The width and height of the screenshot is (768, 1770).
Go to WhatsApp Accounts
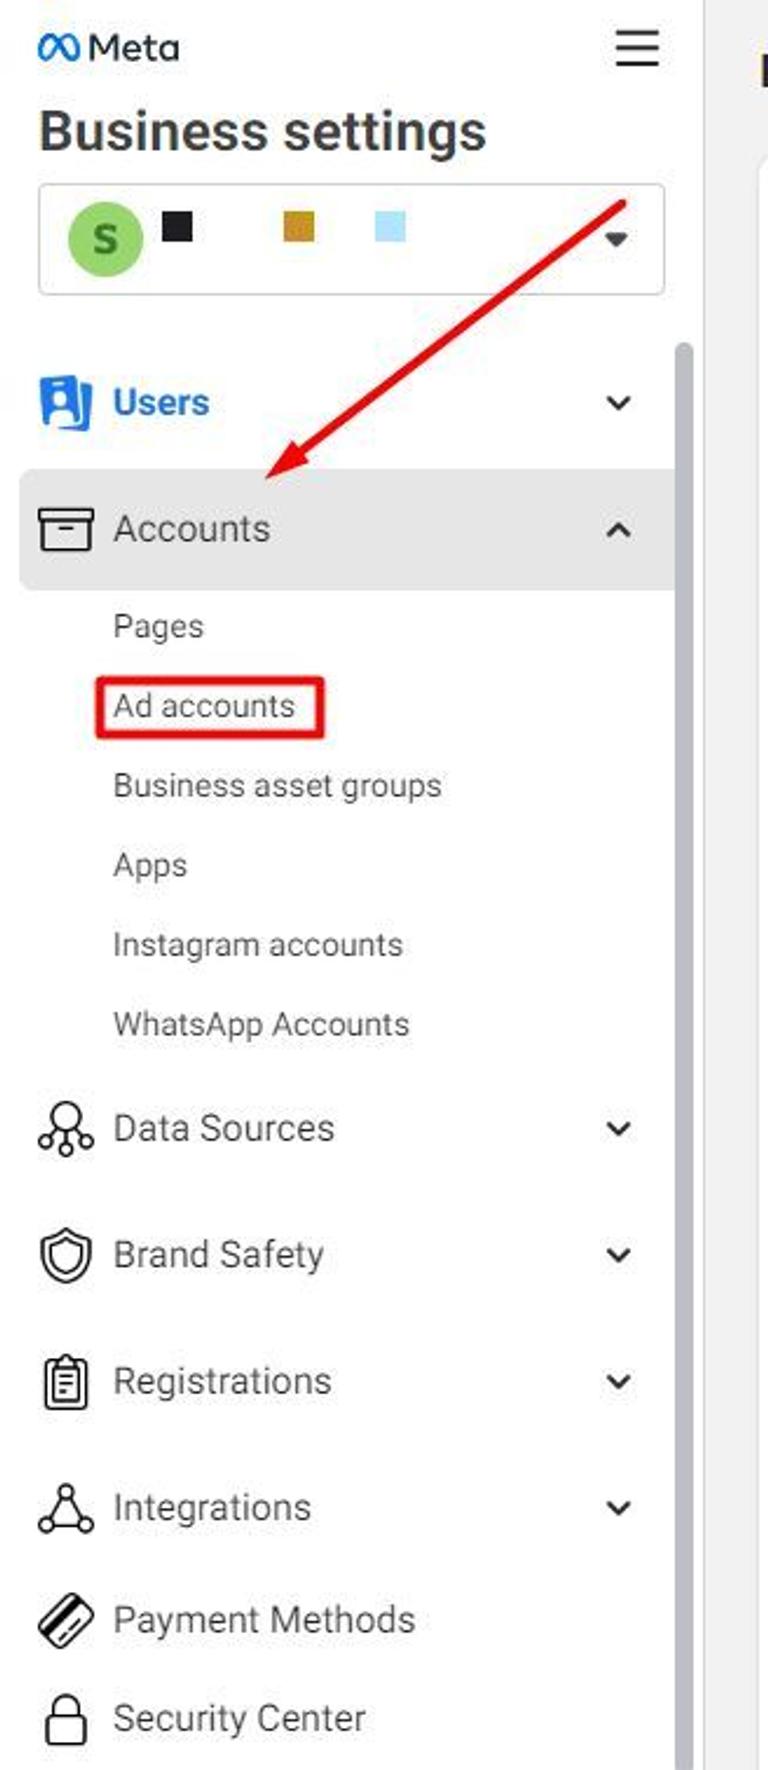pyautogui.click(x=261, y=1025)
